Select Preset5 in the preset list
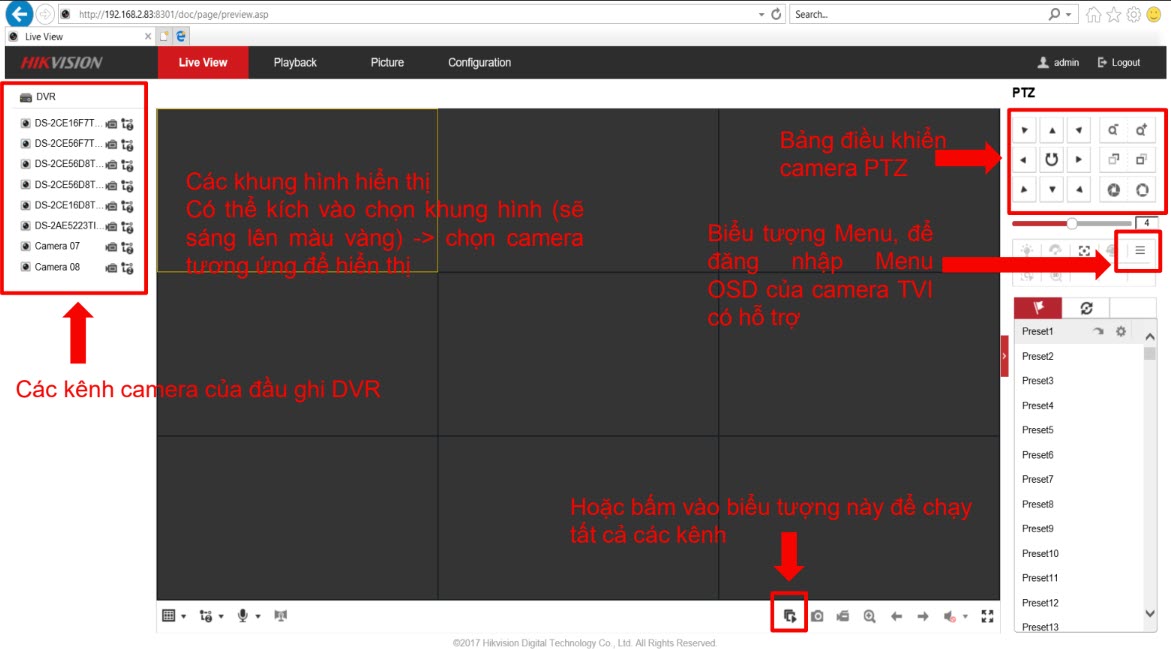Viewport: 1171px width, 649px height. click(1037, 430)
